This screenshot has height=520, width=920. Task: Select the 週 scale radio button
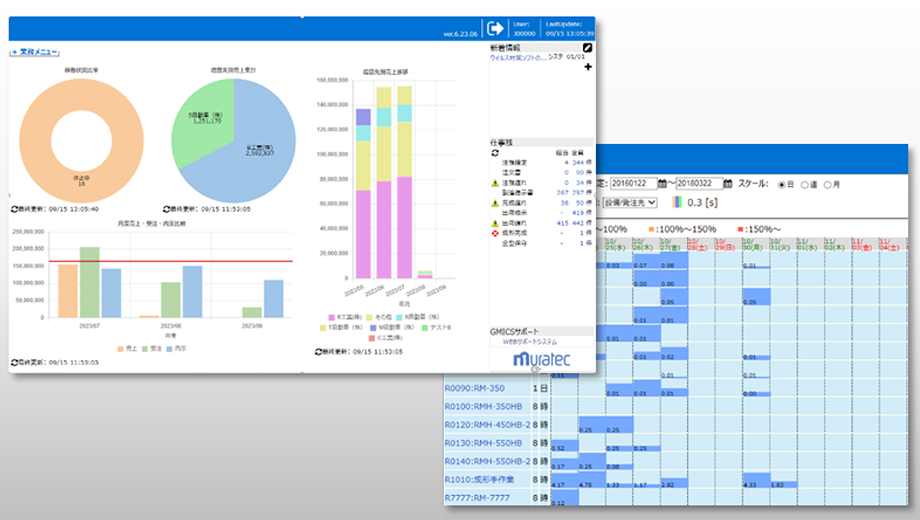805,184
